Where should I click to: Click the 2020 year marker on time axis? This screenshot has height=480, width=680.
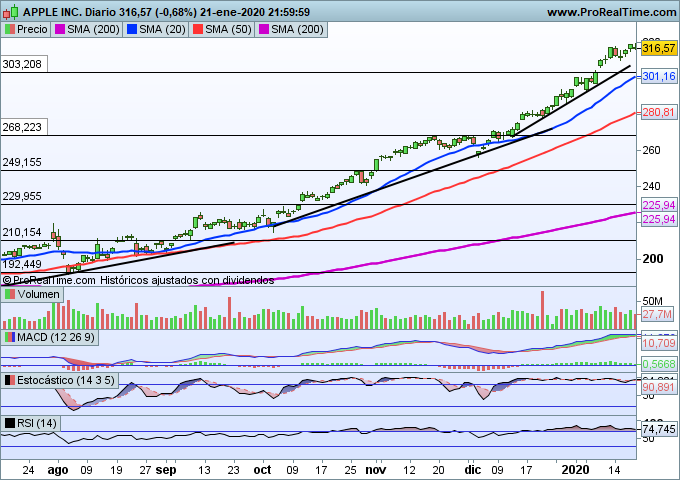575,470
